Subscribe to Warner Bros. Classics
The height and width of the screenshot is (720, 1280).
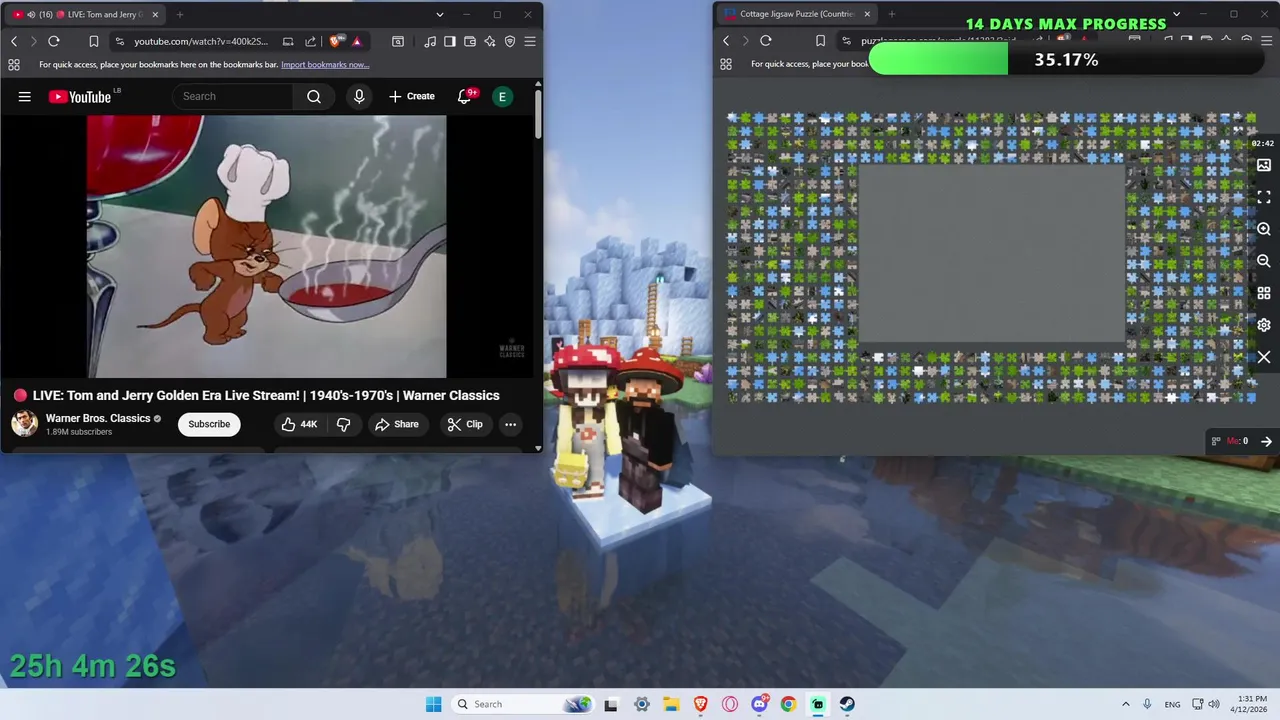[x=209, y=424]
